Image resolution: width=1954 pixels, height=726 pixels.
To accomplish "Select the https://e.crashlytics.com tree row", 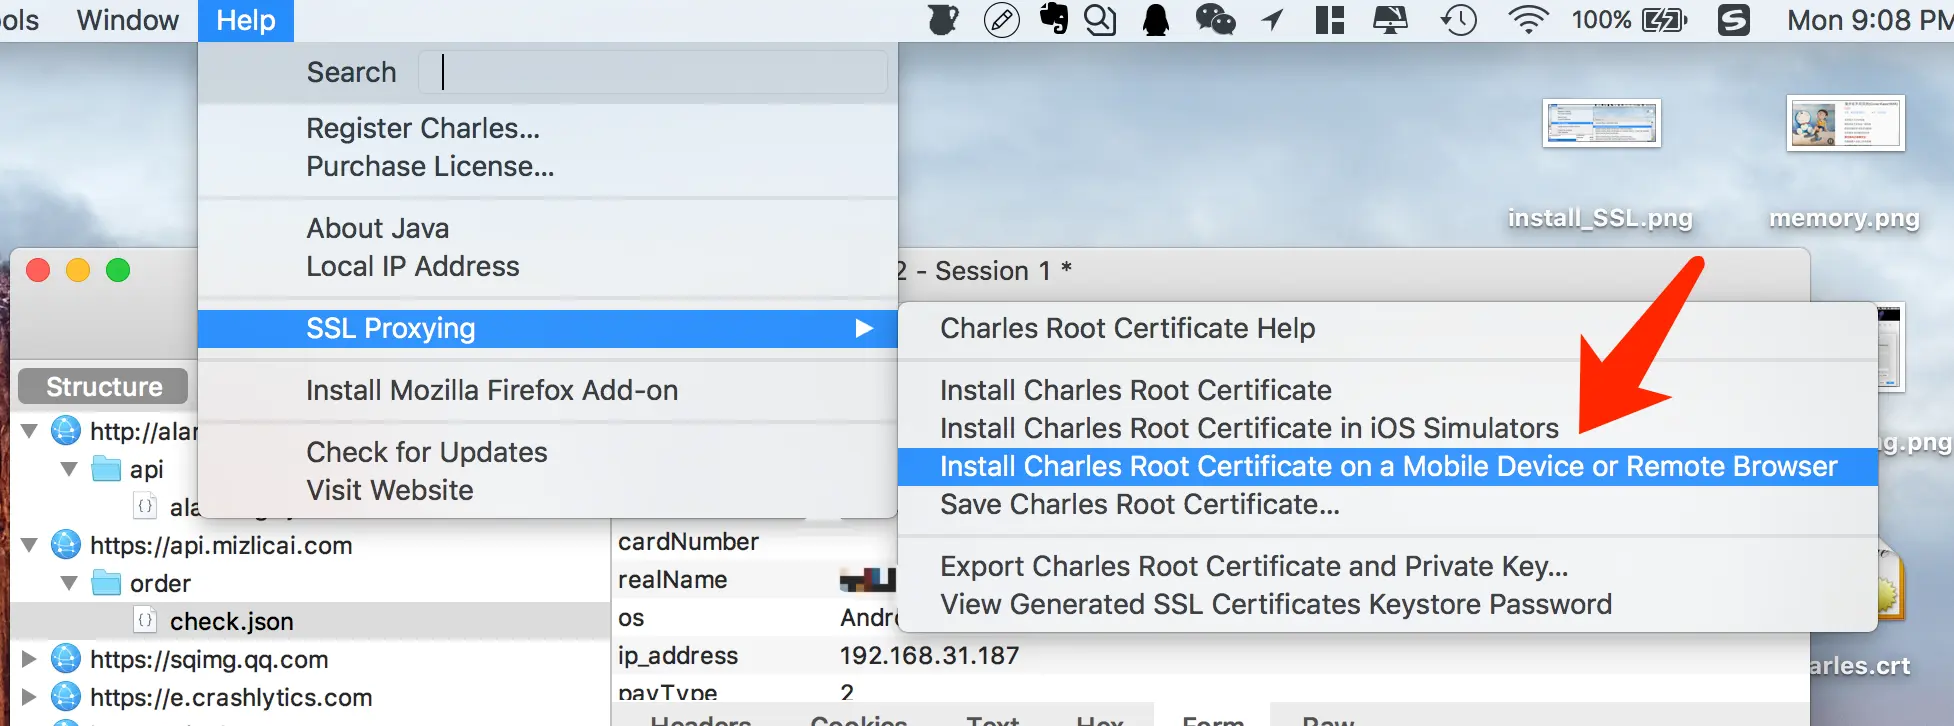I will pyautogui.click(x=311, y=697).
